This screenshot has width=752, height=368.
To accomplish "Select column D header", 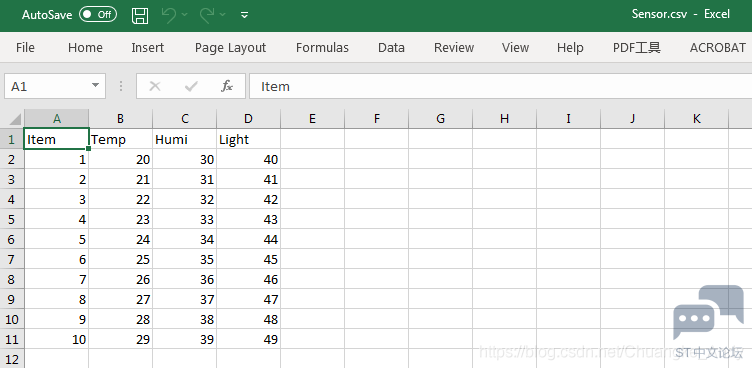I will click(248, 119).
